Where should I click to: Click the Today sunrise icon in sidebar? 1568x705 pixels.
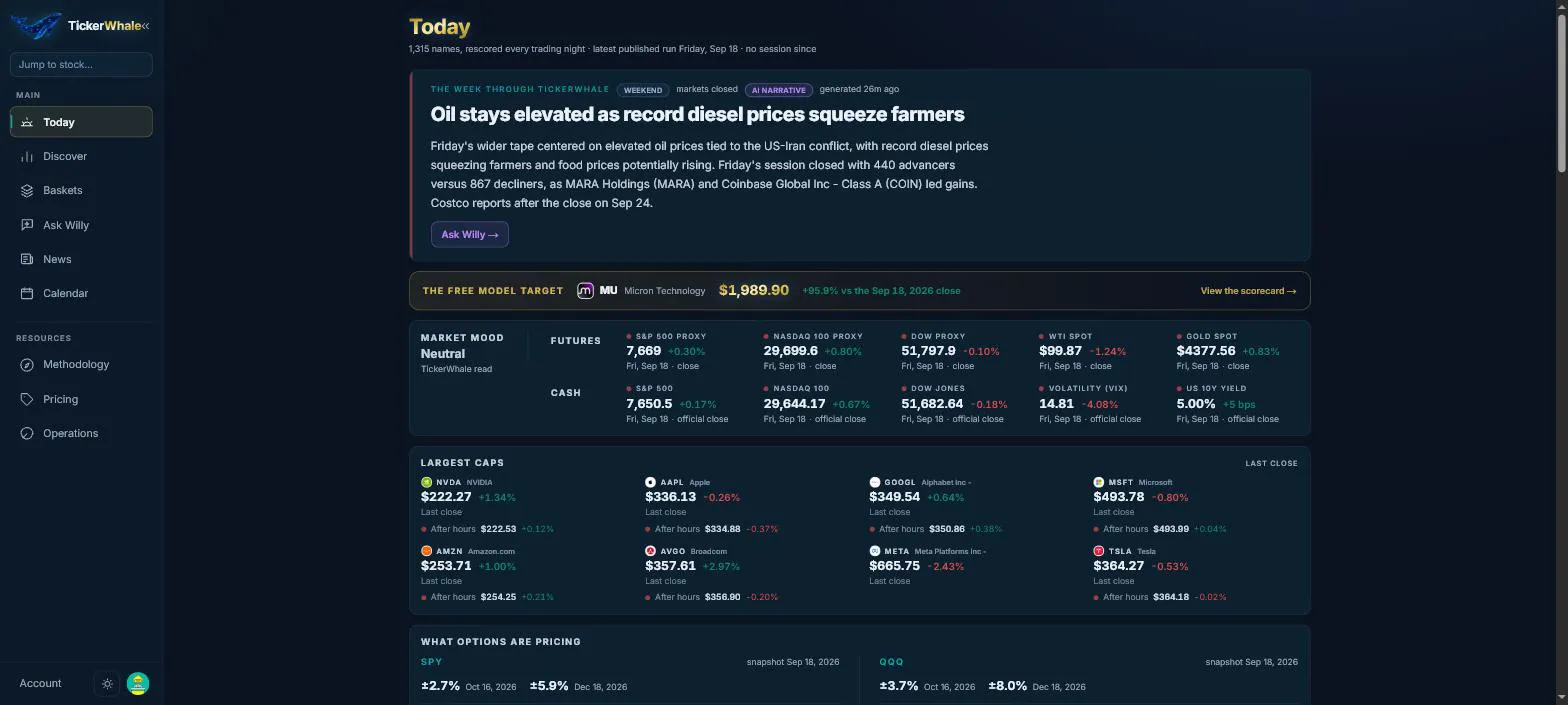[27, 122]
